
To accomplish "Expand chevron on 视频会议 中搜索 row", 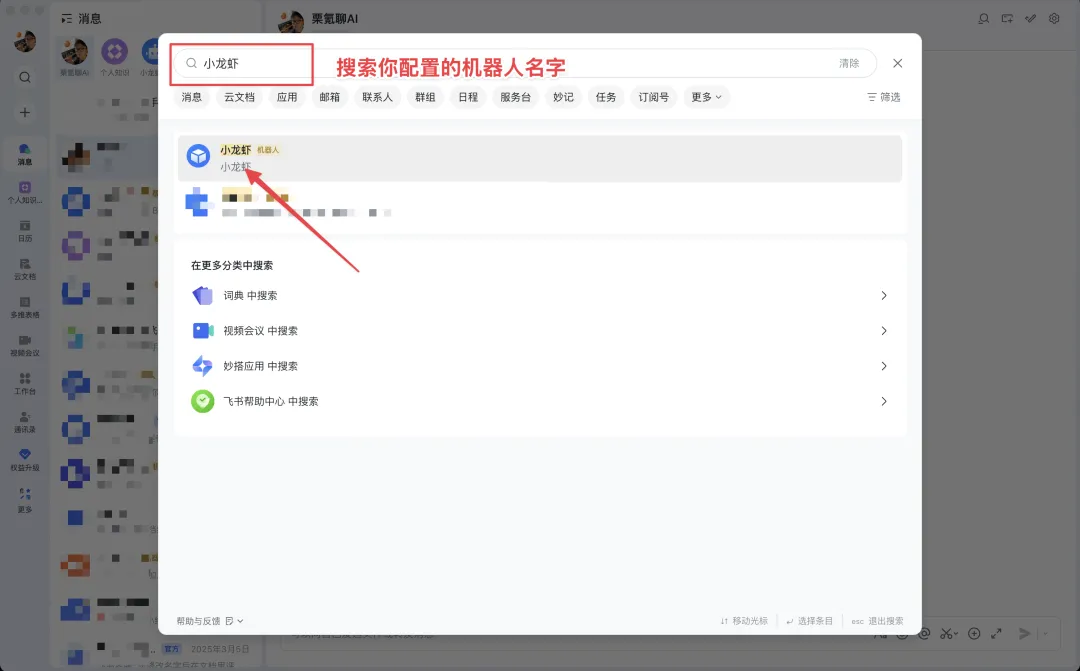I will [884, 331].
